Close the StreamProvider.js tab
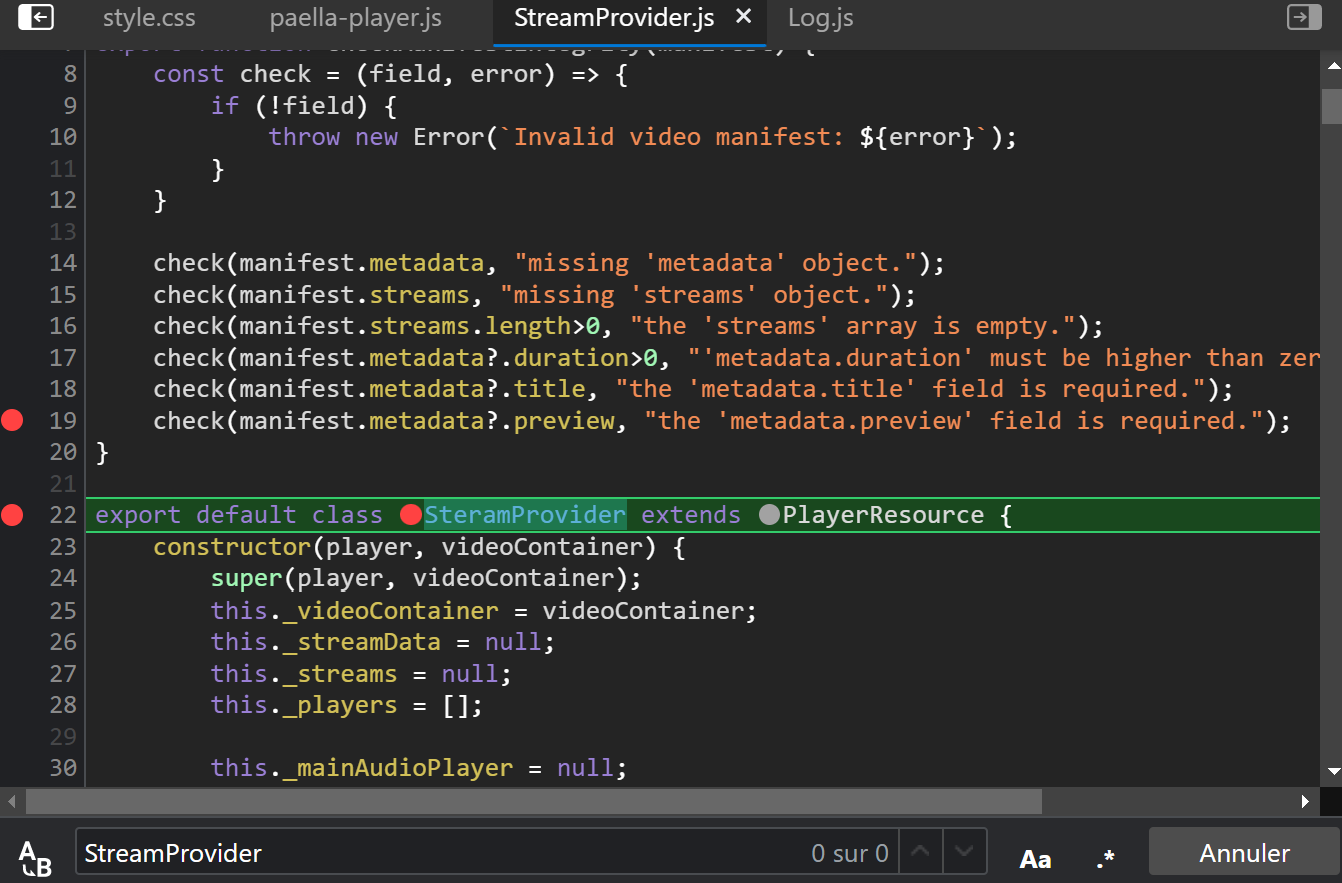1342x883 pixels. pyautogui.click(x=742, y=16)
